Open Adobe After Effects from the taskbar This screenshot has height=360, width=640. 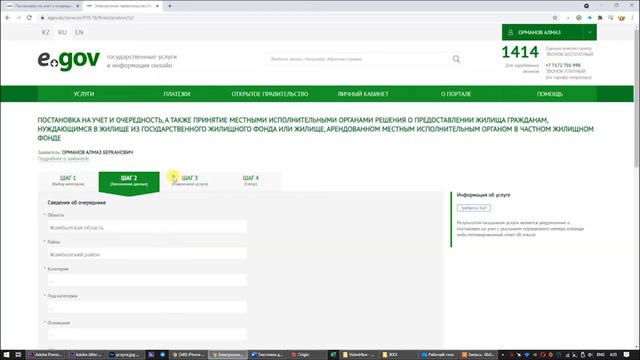pos(85,355)
